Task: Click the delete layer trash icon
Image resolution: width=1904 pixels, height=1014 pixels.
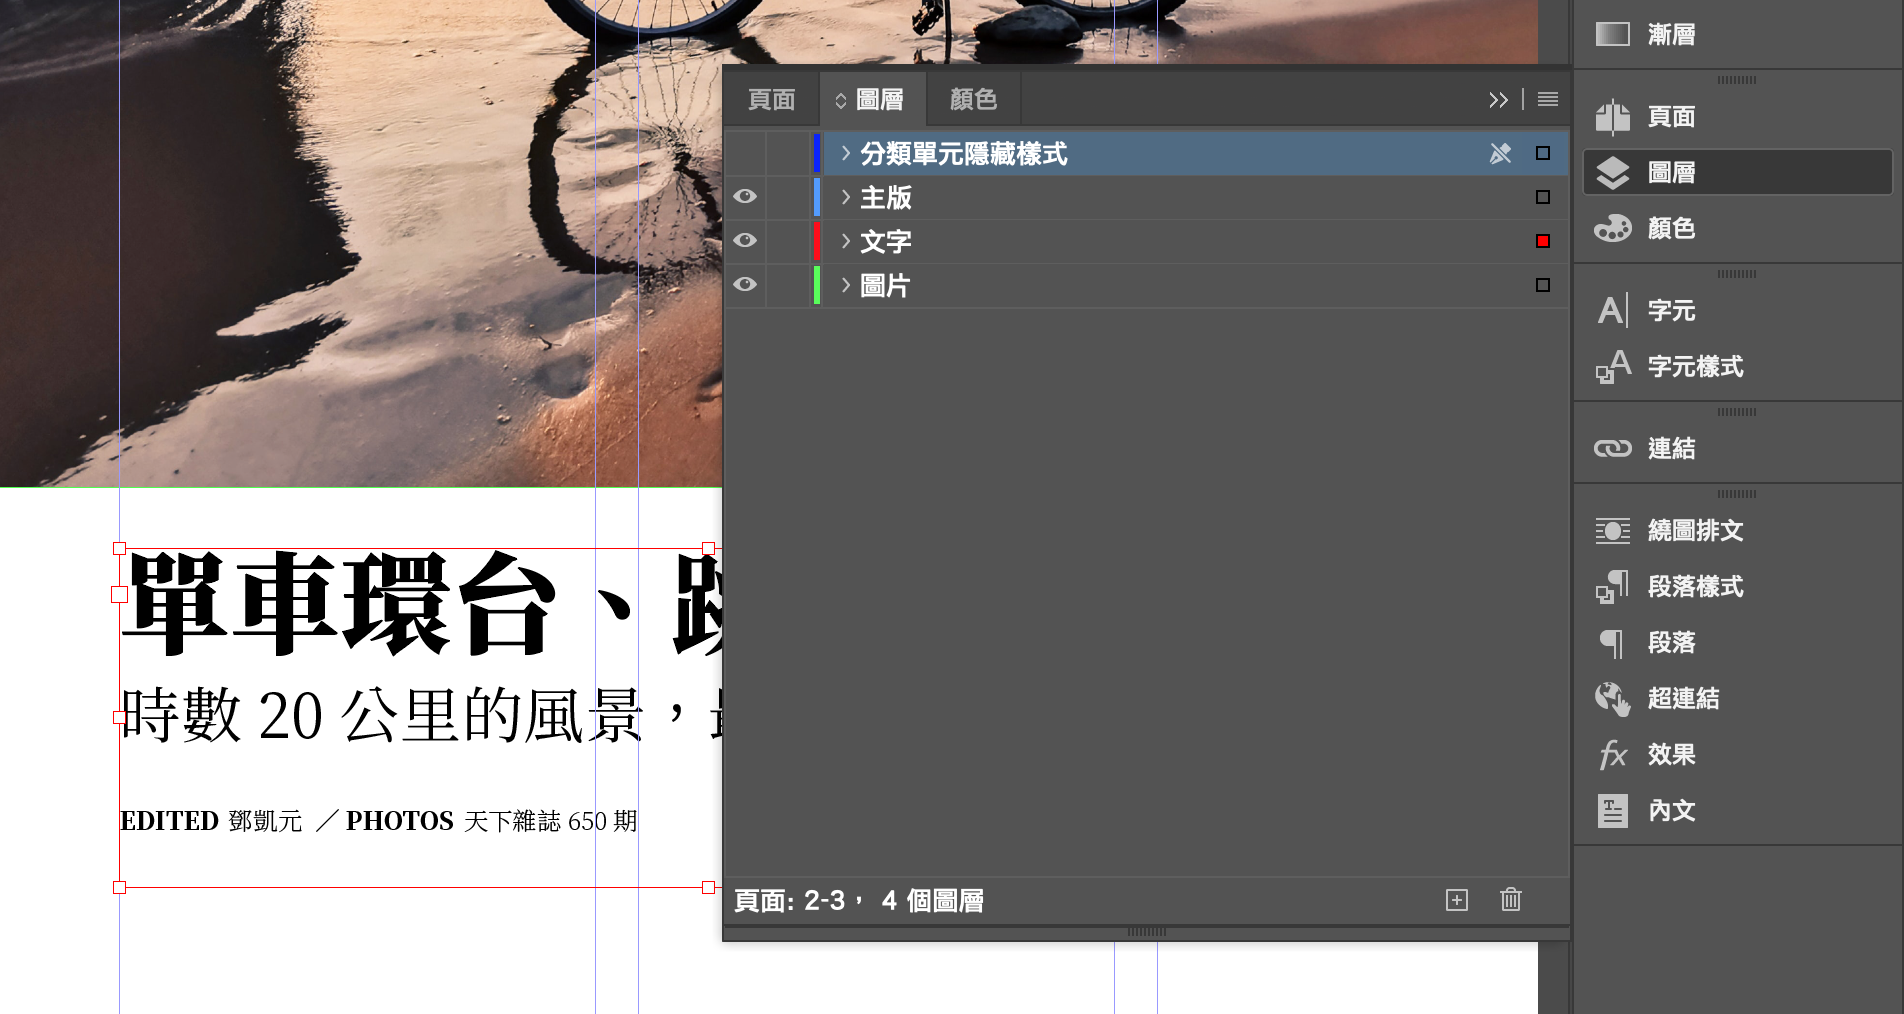Action: [x=1510, y=900]
